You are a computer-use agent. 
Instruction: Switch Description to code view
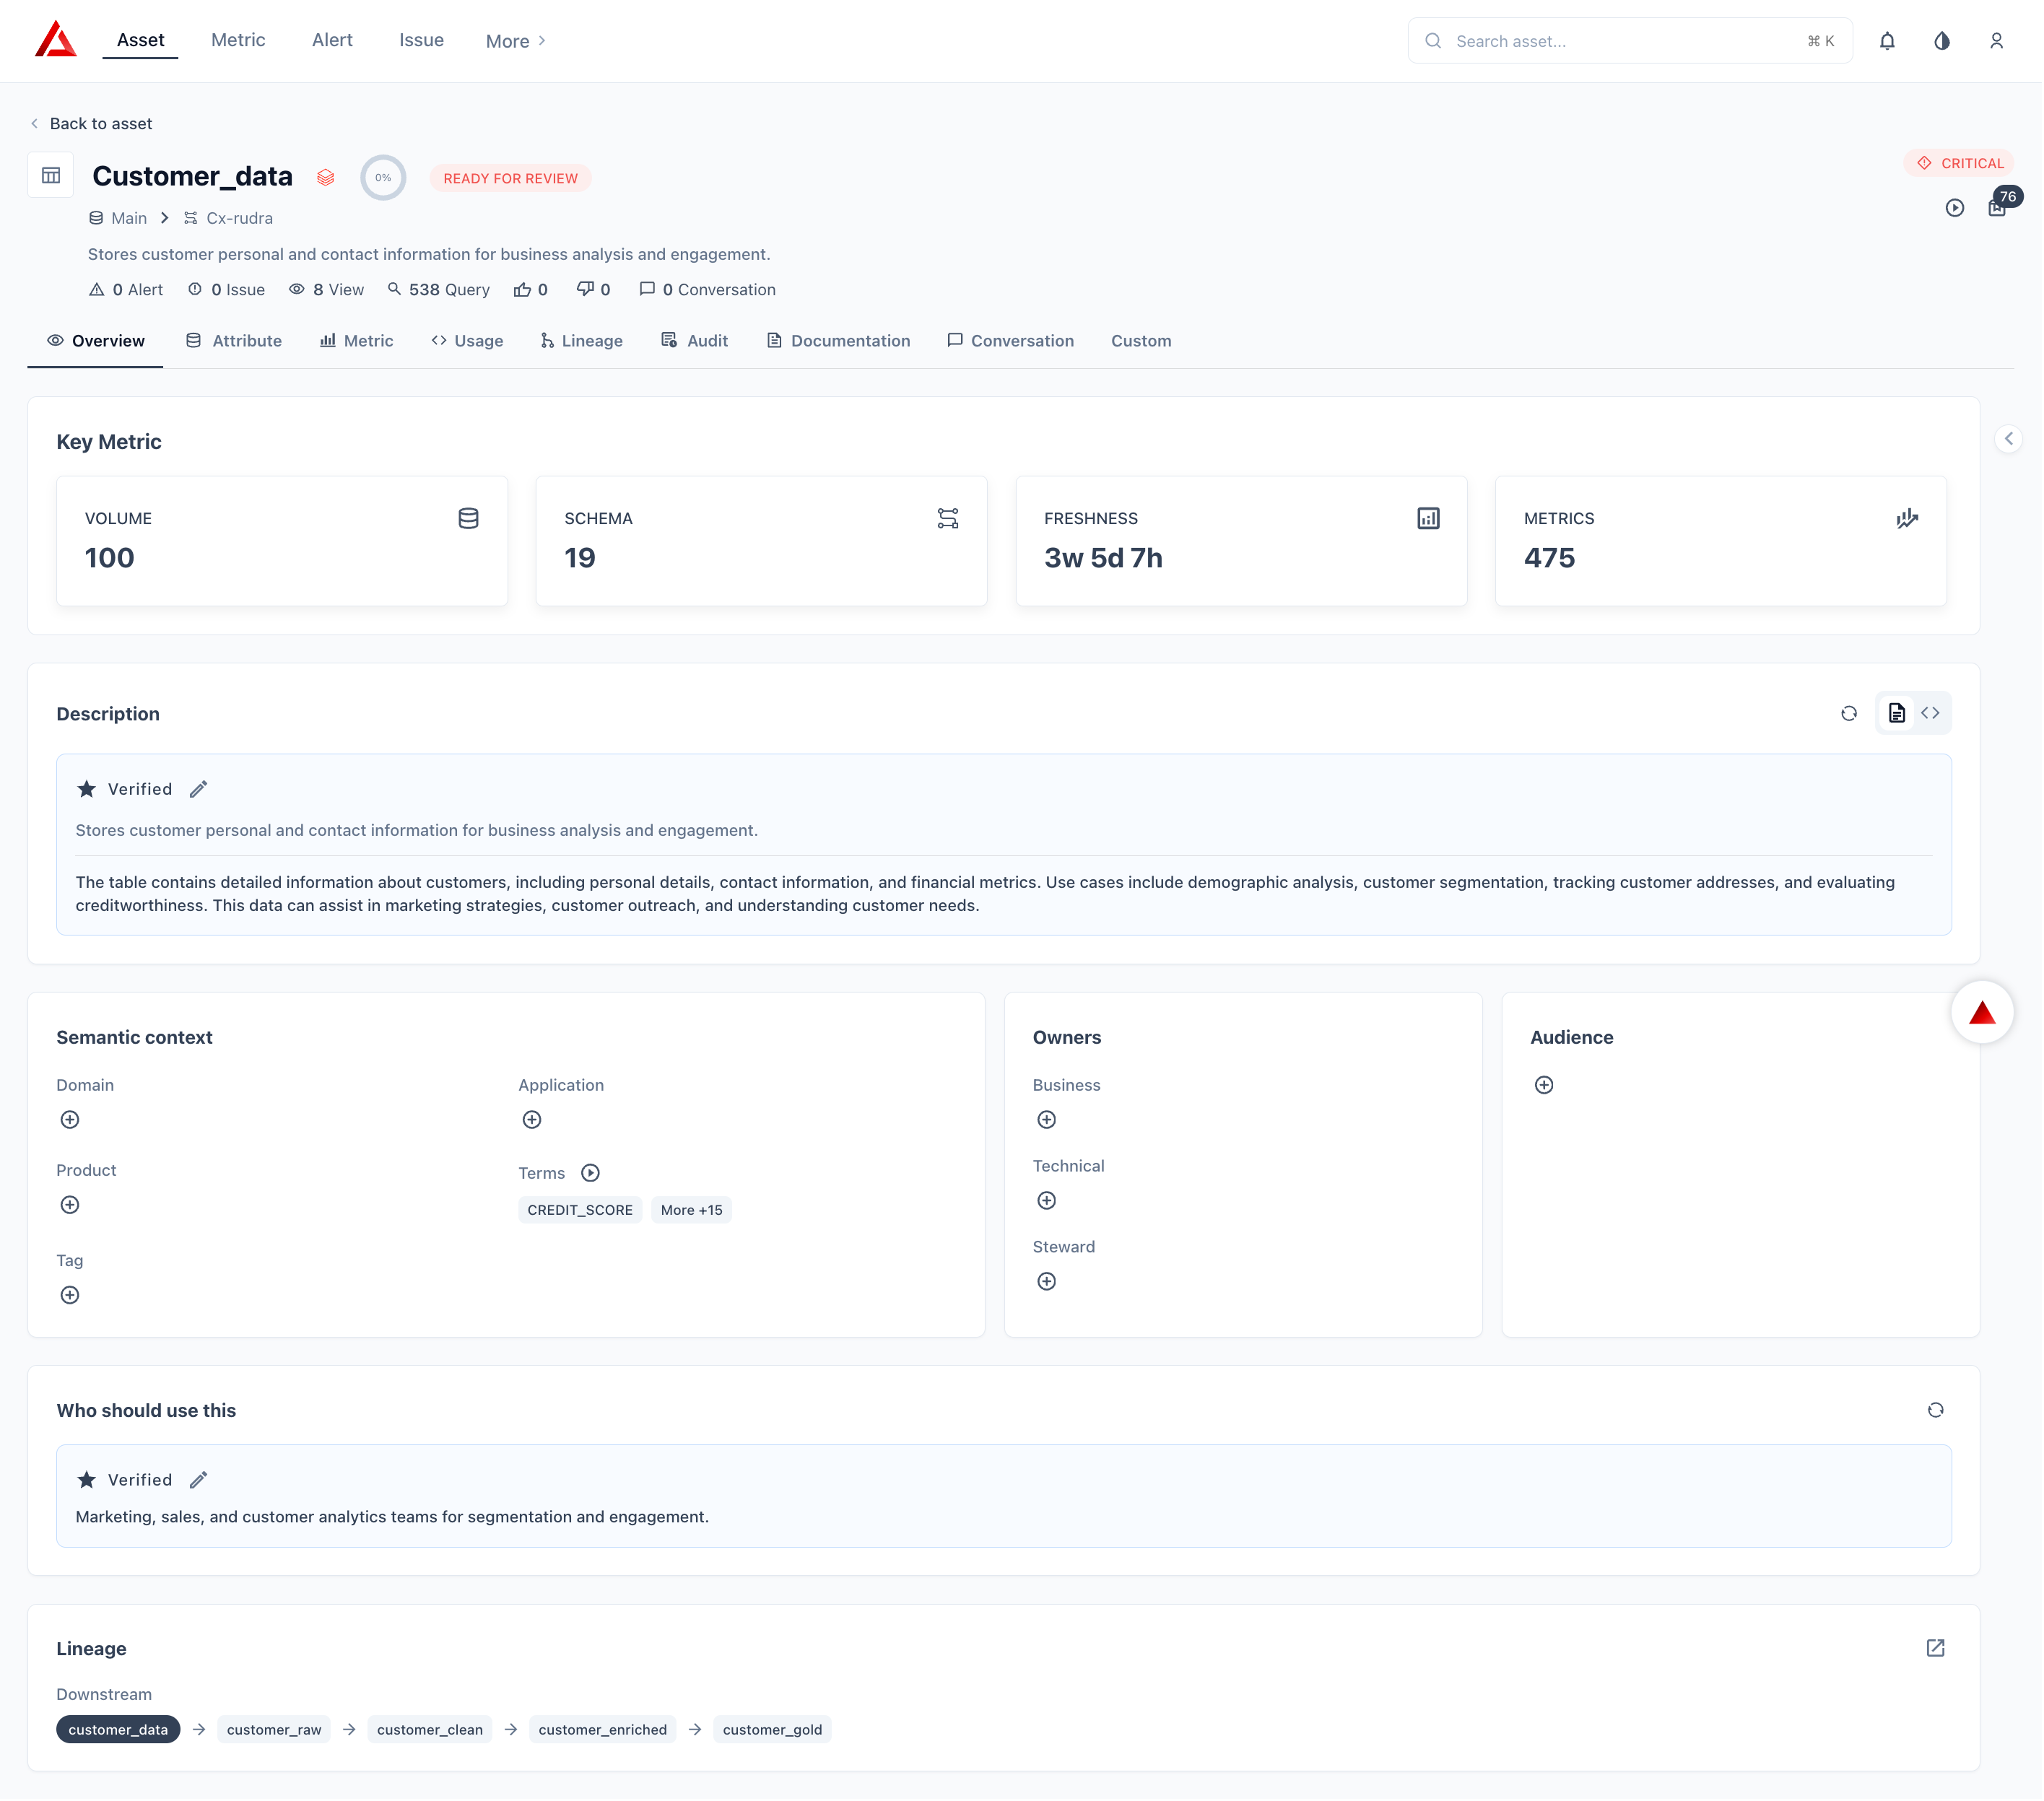coord(1931,714)
